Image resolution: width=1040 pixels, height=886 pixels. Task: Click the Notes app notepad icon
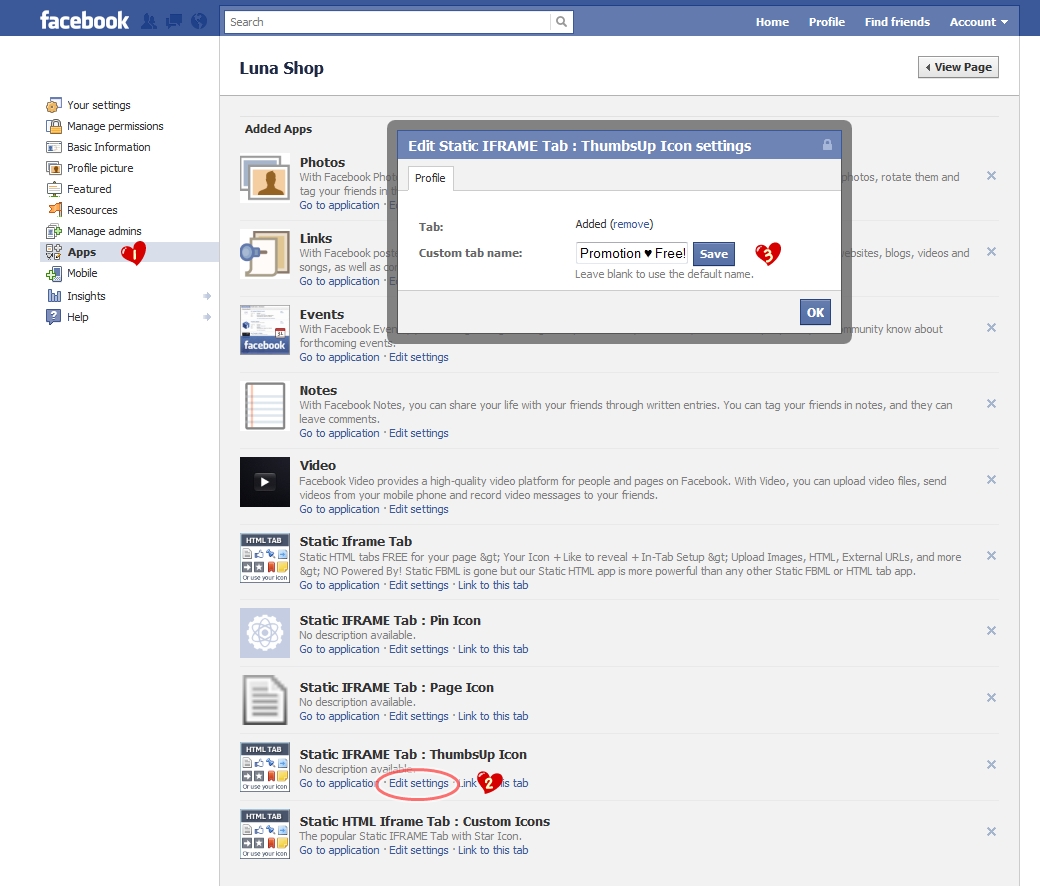[265, 406]
